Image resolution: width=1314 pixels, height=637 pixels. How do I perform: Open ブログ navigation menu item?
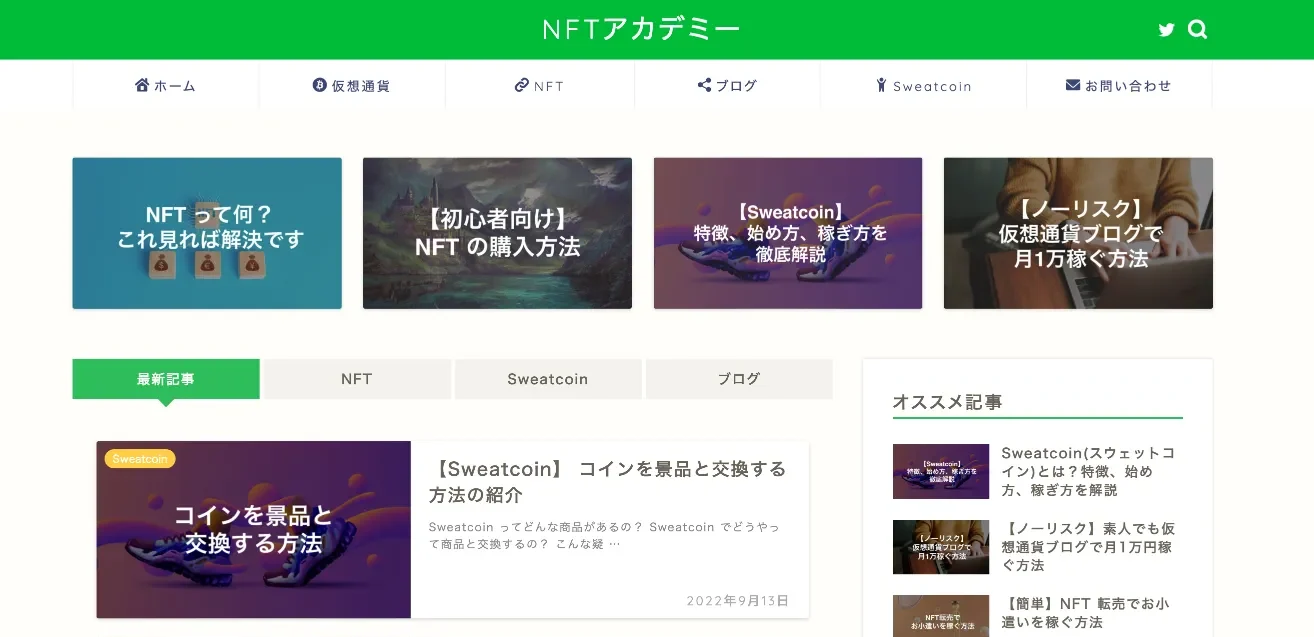727,86
